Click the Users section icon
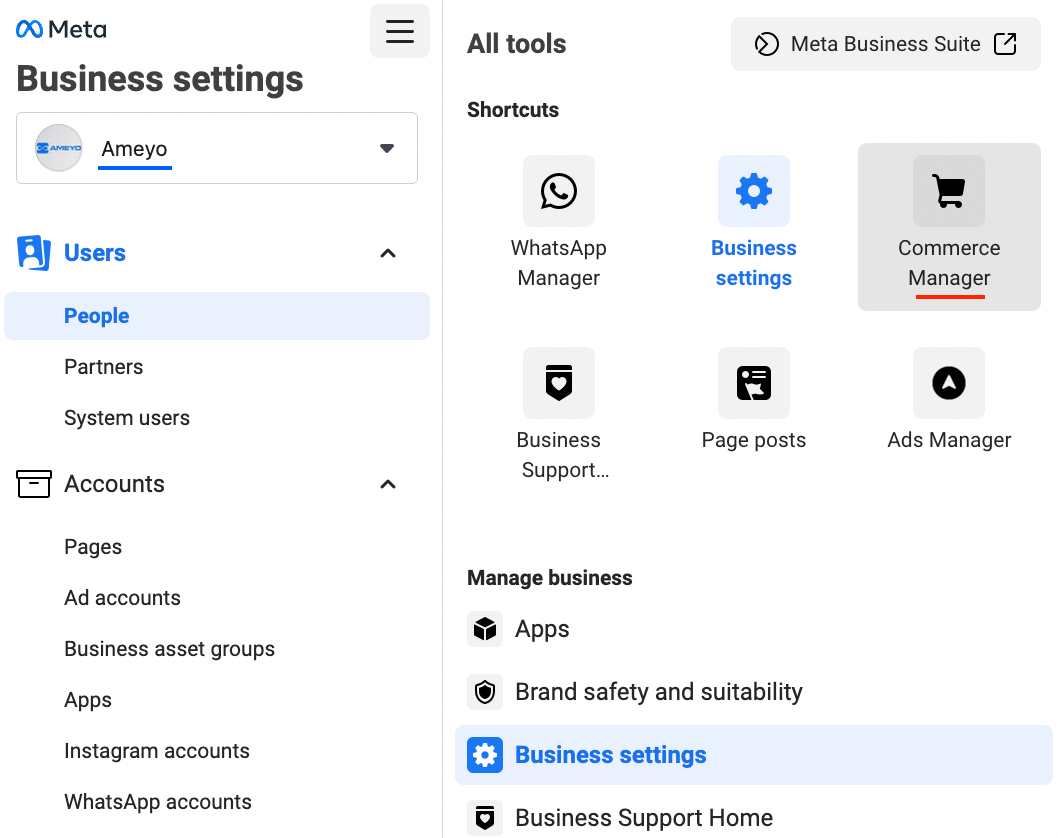The width and height of the screenshot is (1058, 838). coord(34,253)
